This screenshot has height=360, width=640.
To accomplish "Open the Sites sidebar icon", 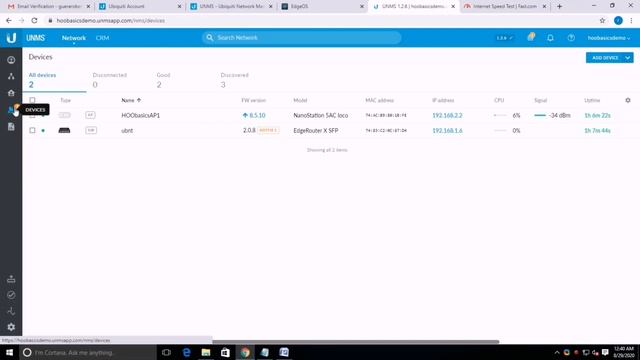I will click(x=11, y=93).
